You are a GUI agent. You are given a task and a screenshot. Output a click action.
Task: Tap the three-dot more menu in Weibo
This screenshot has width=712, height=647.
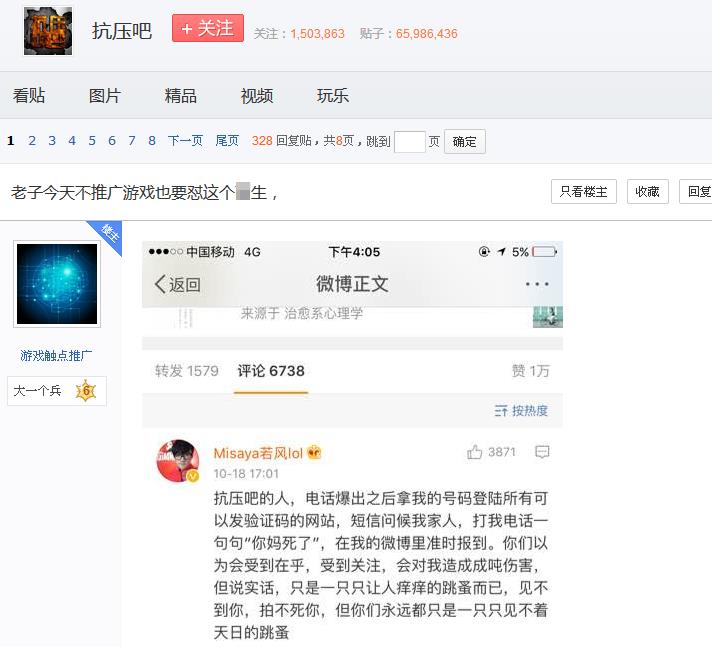pos(537,284)
